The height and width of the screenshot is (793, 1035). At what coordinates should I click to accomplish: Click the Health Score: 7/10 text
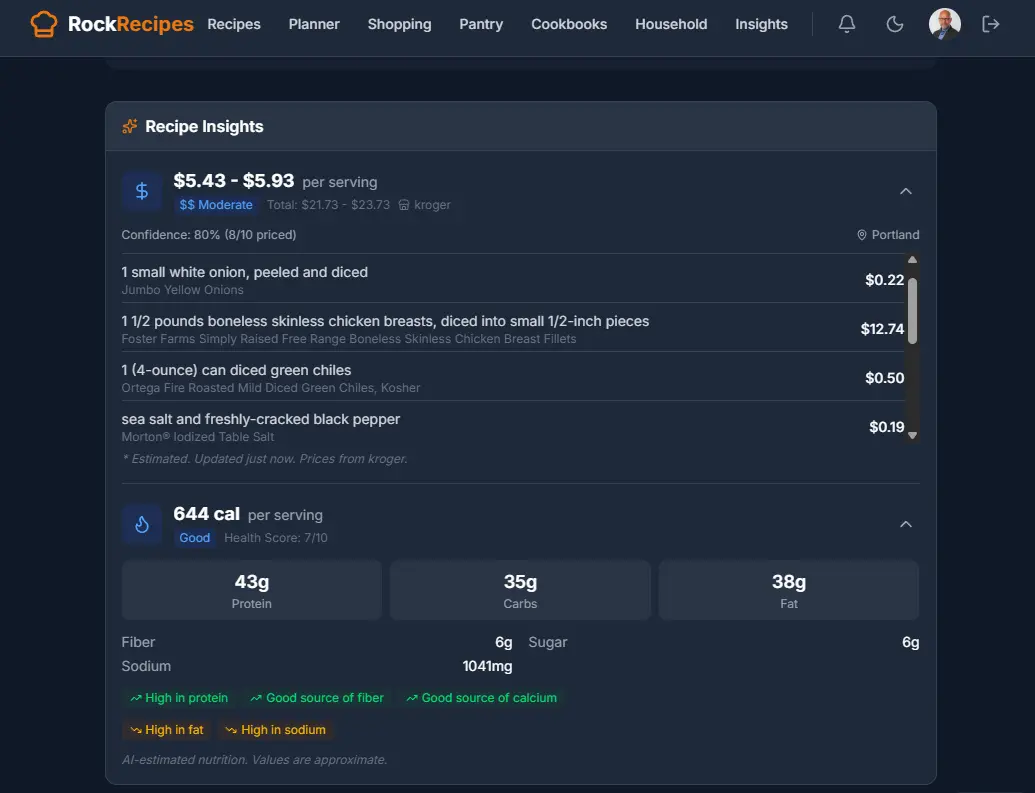coord(276,537)
